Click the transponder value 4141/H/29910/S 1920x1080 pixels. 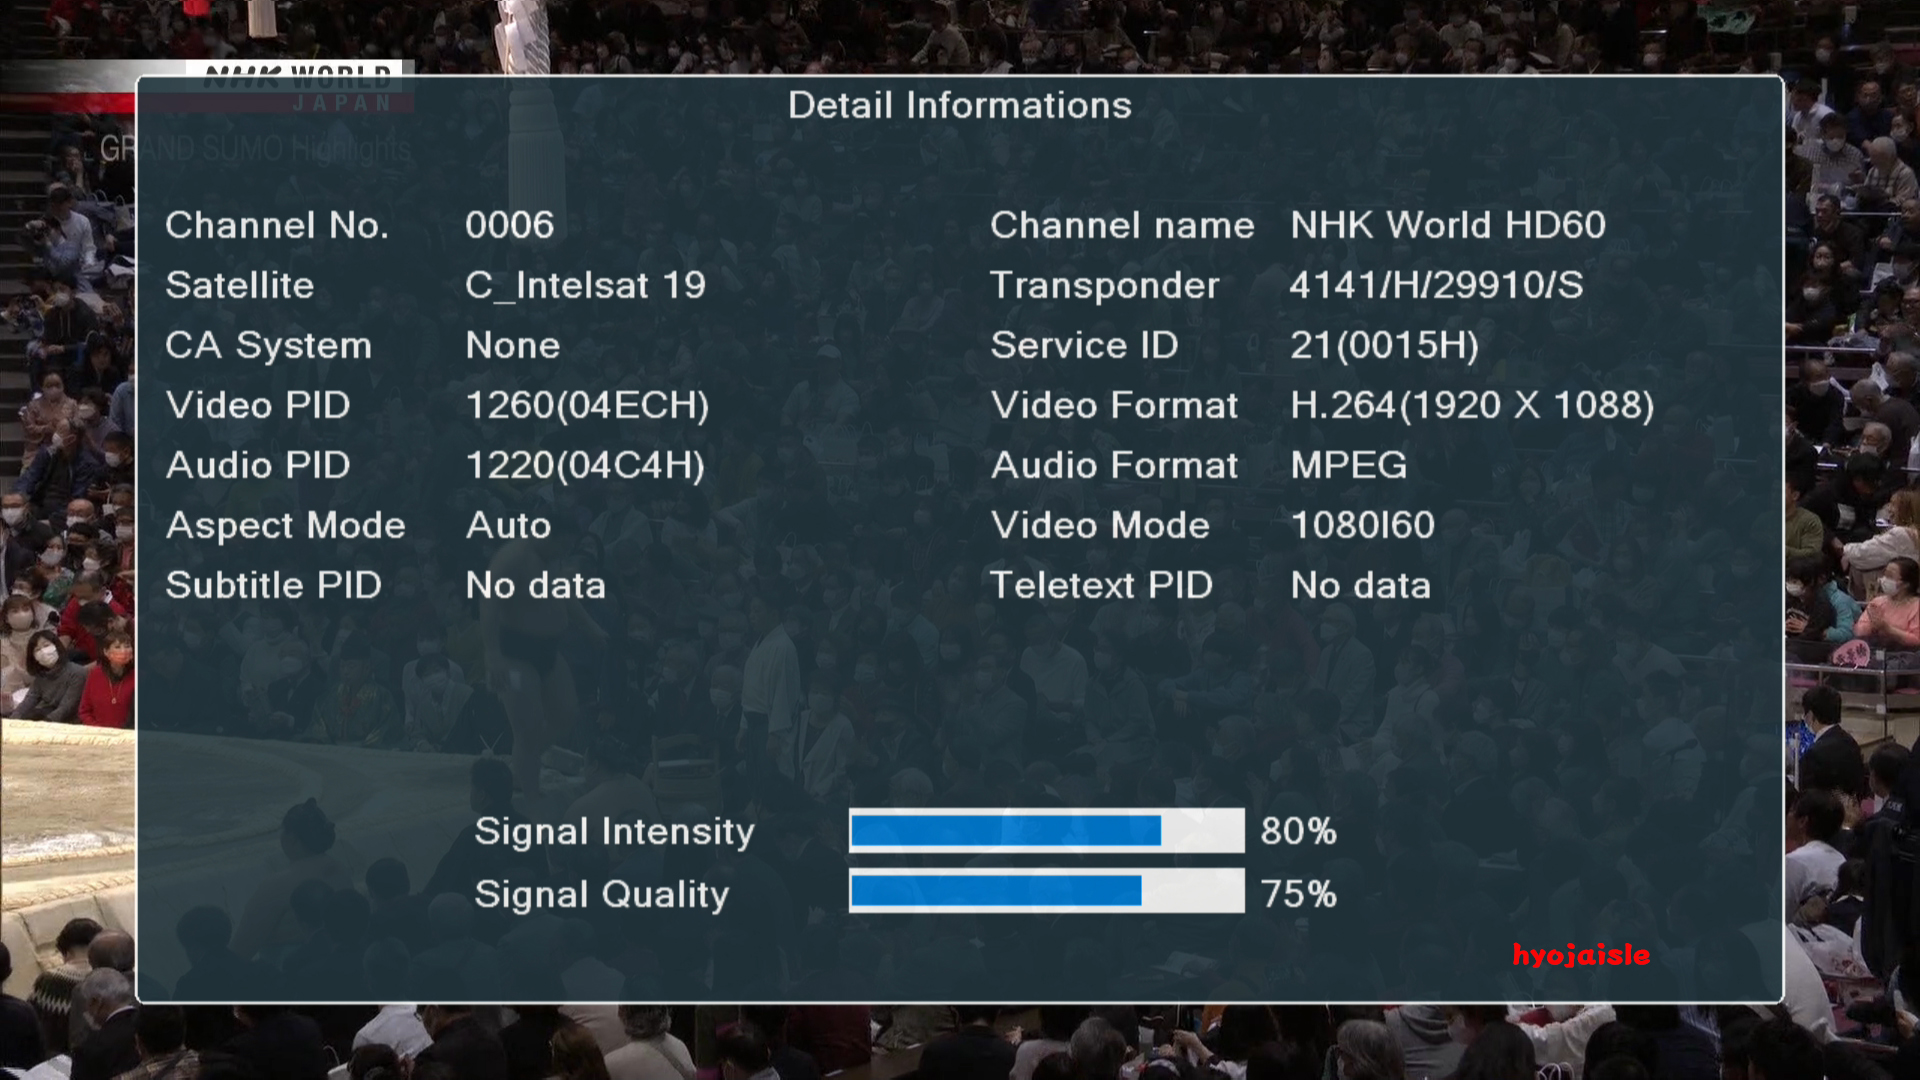(1436, 286)
